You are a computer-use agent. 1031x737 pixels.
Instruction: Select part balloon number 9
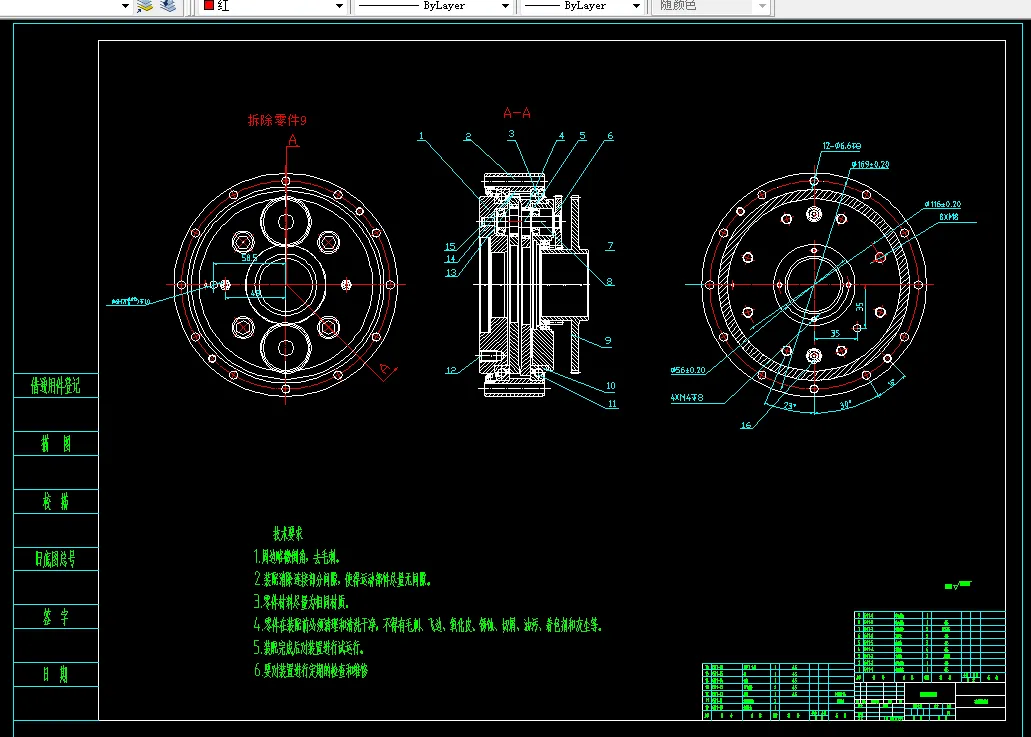pyautogui.click(x=608, y=341)
